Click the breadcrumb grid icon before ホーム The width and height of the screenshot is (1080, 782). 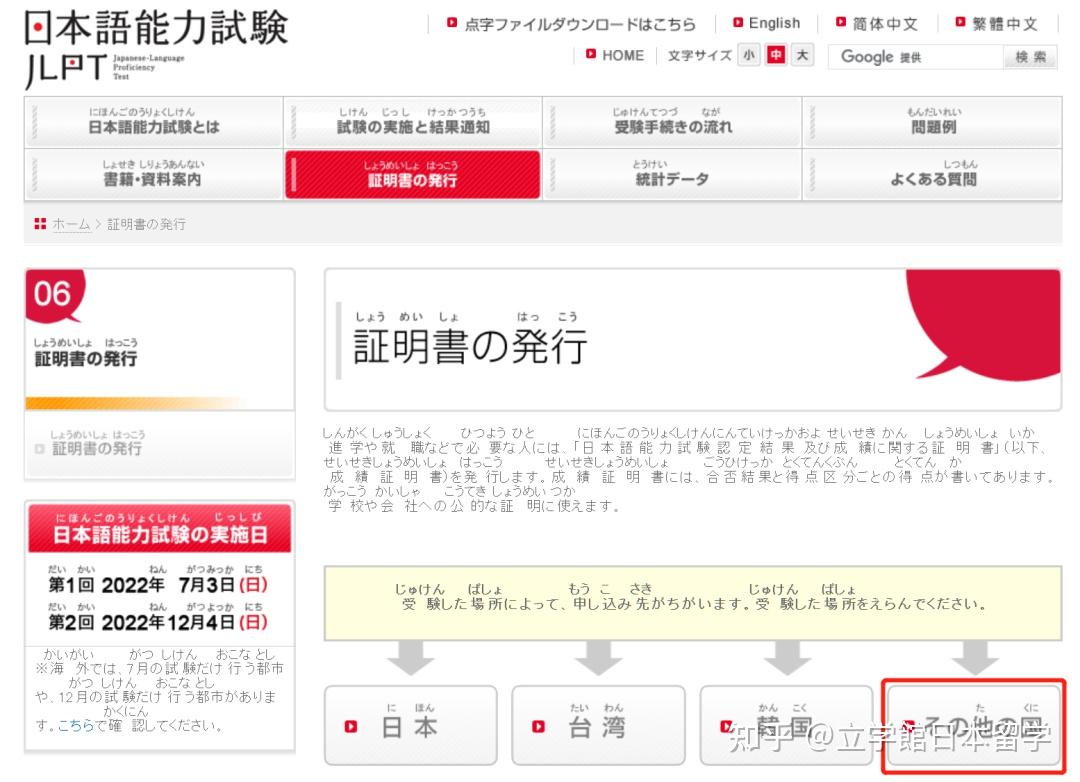pyautogui.click(x=39, y=225)
